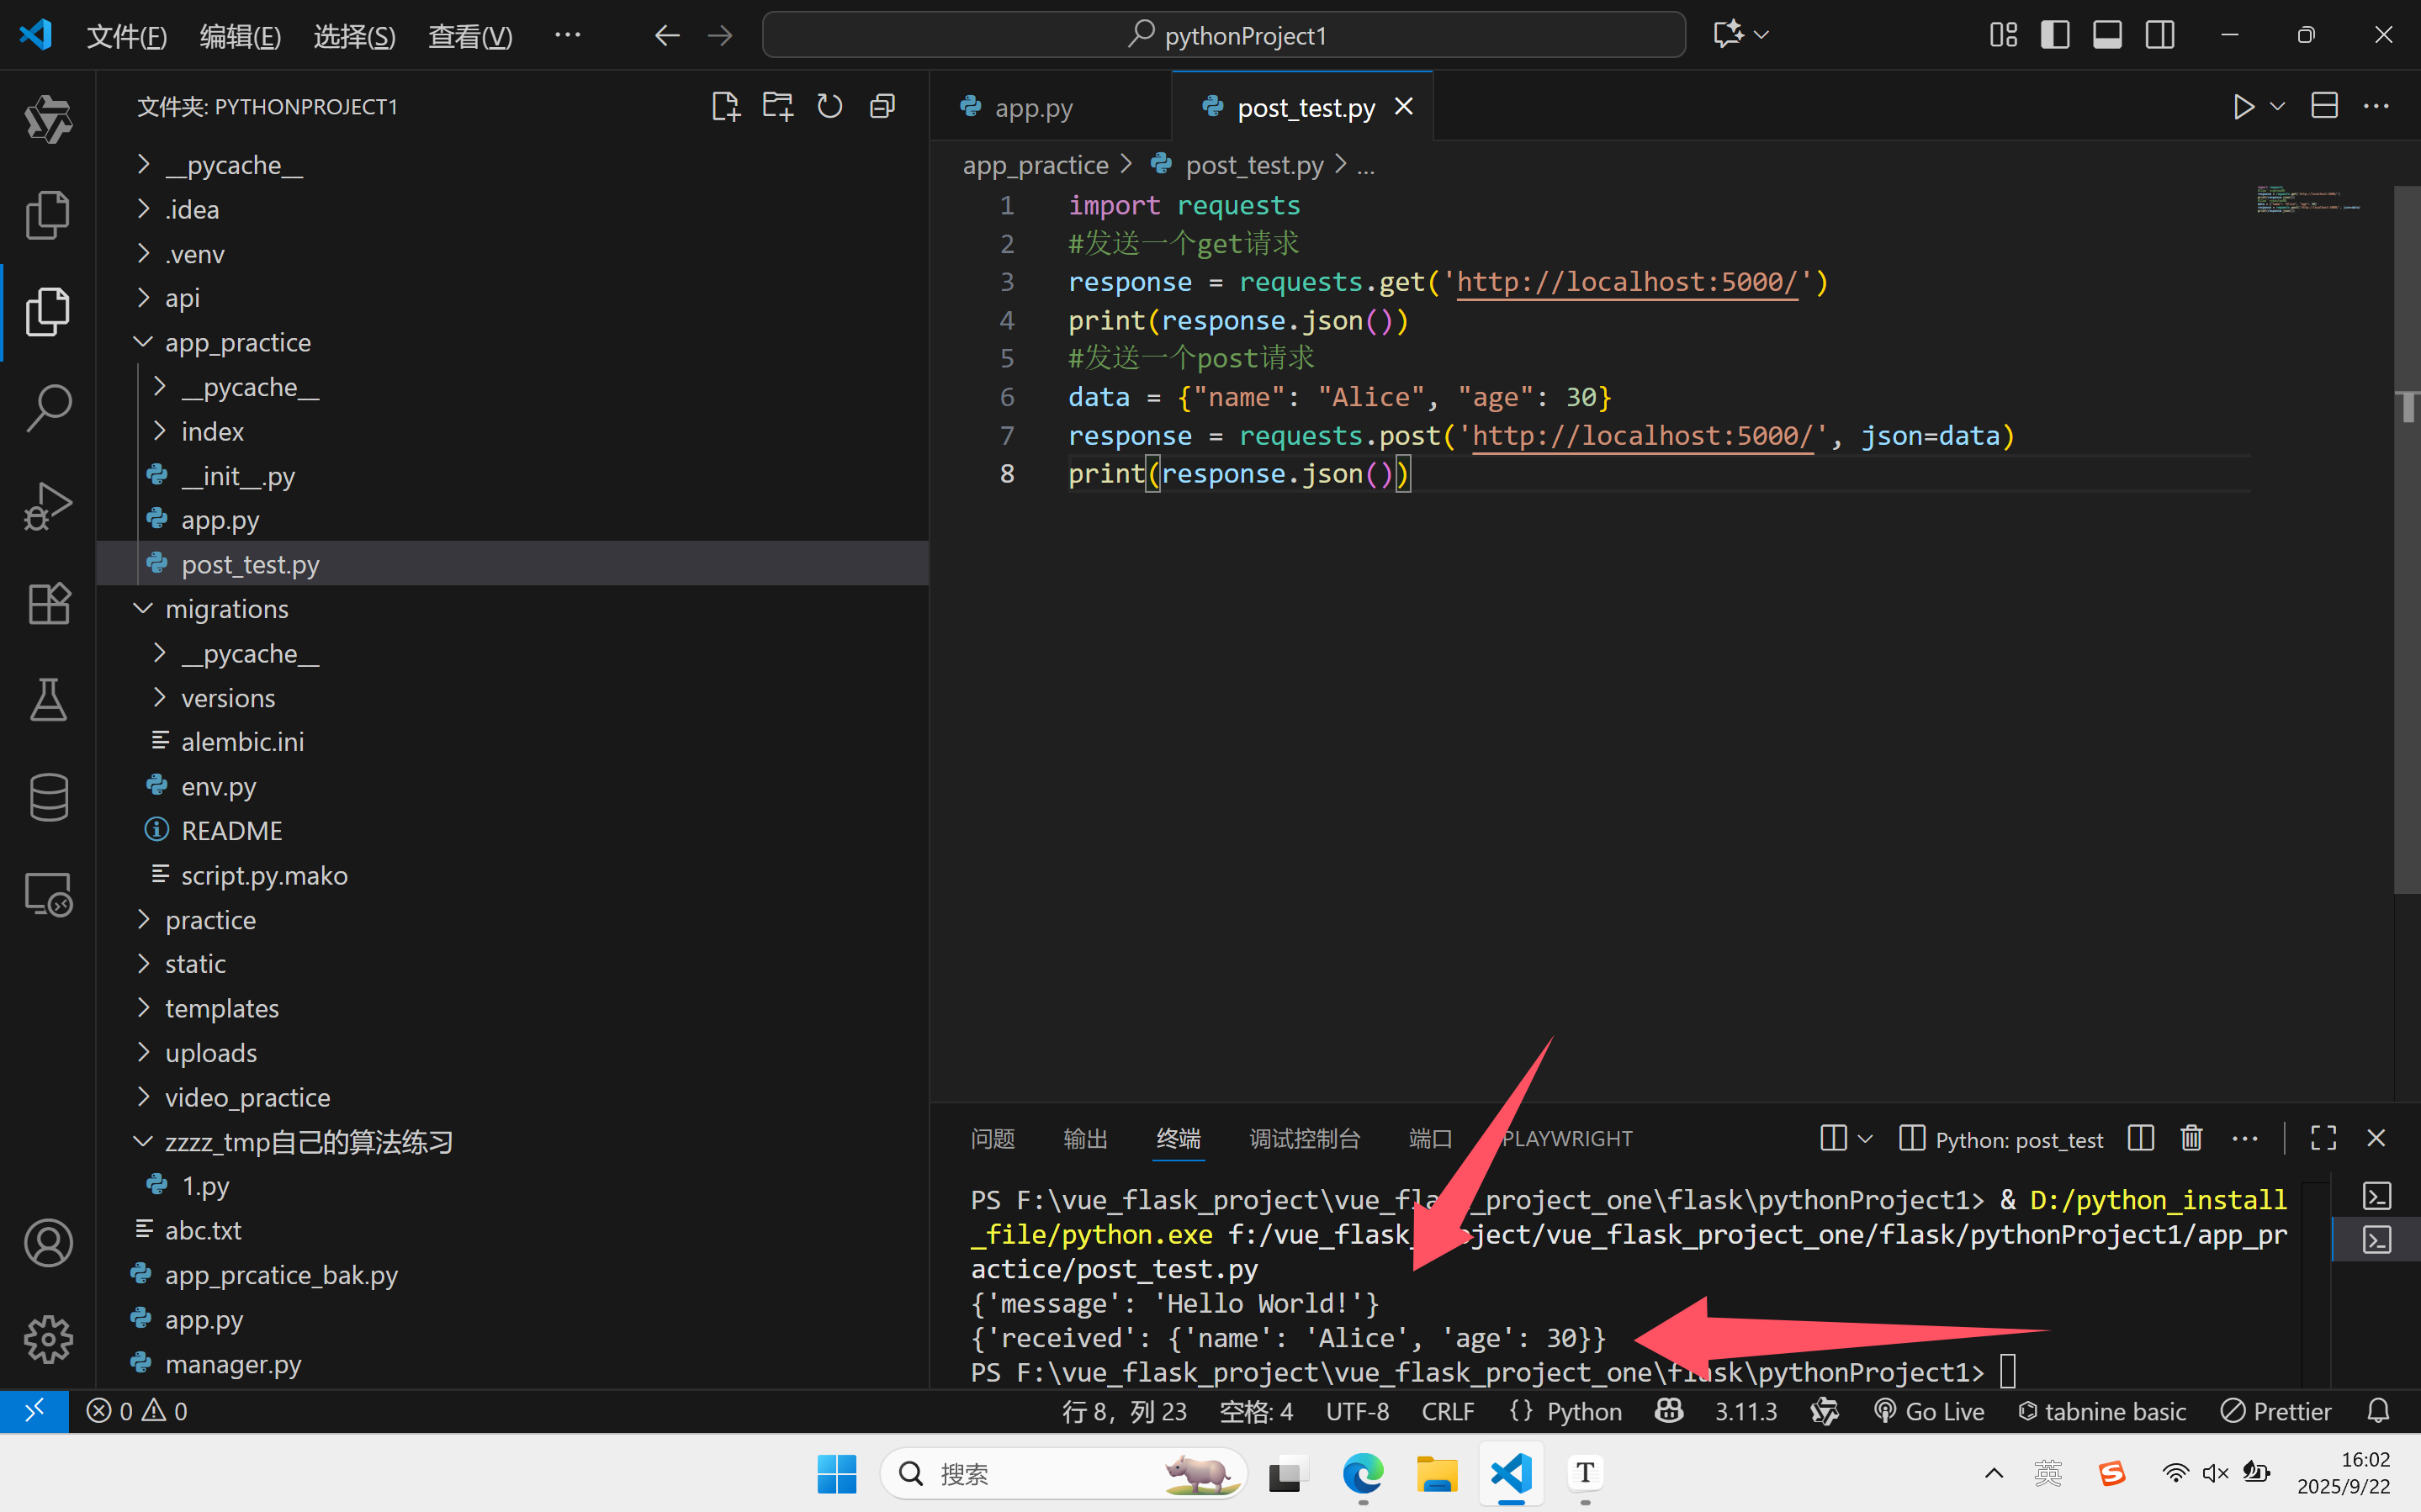This screenshot has height=1512, width=2421.
Task: Open the 调试控制台 panel tab
Action: (x=1304, y=1138)
